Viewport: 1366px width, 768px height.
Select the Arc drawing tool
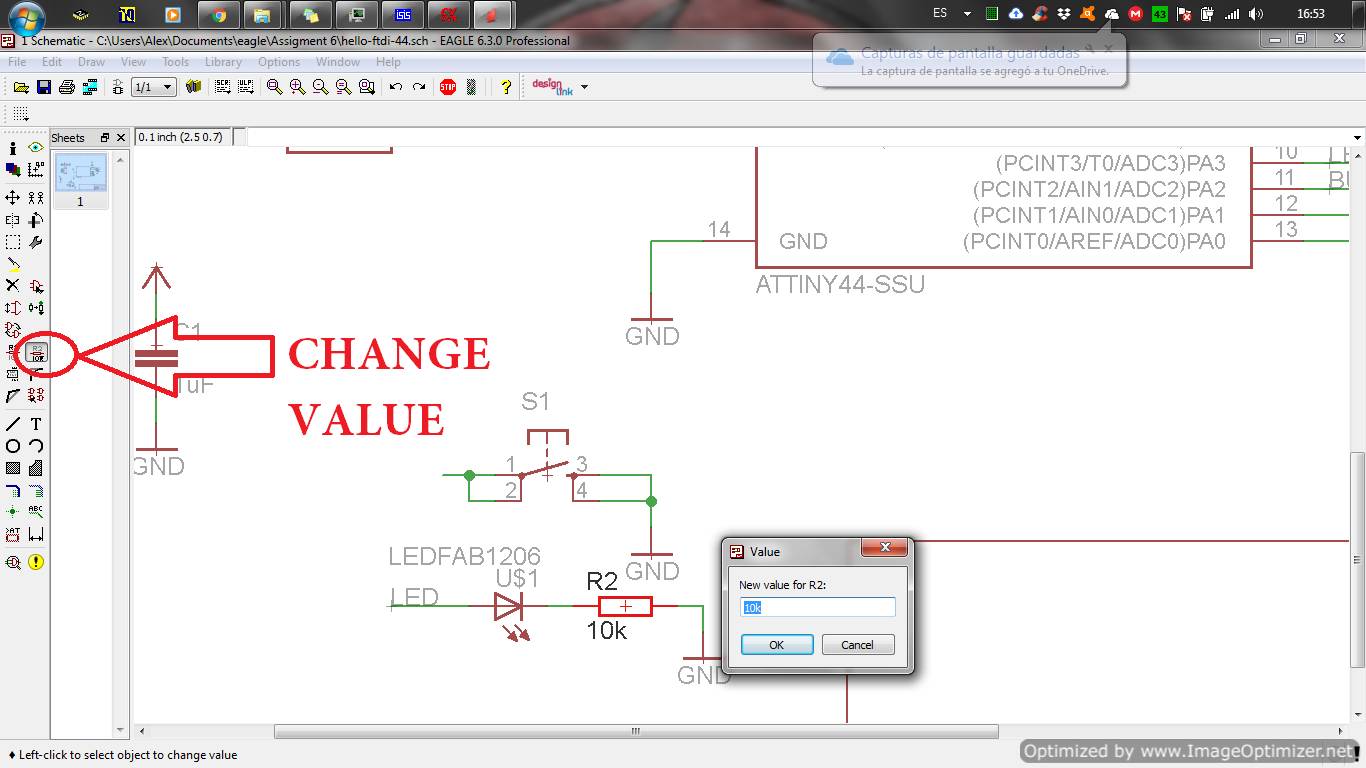coord(36,446)
